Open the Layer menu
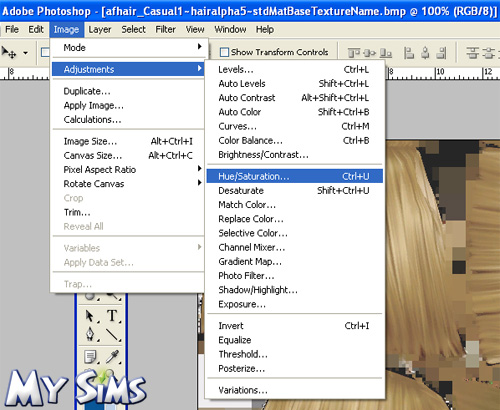Image resolution: width=500 pixels, height=410 pixels. point(100,29)
